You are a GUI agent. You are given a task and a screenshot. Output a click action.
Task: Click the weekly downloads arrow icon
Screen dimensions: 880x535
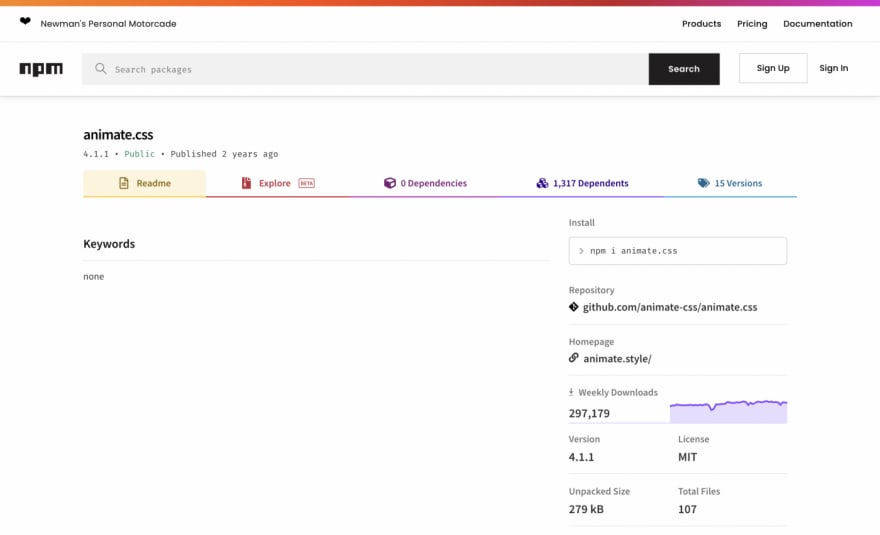571,392
